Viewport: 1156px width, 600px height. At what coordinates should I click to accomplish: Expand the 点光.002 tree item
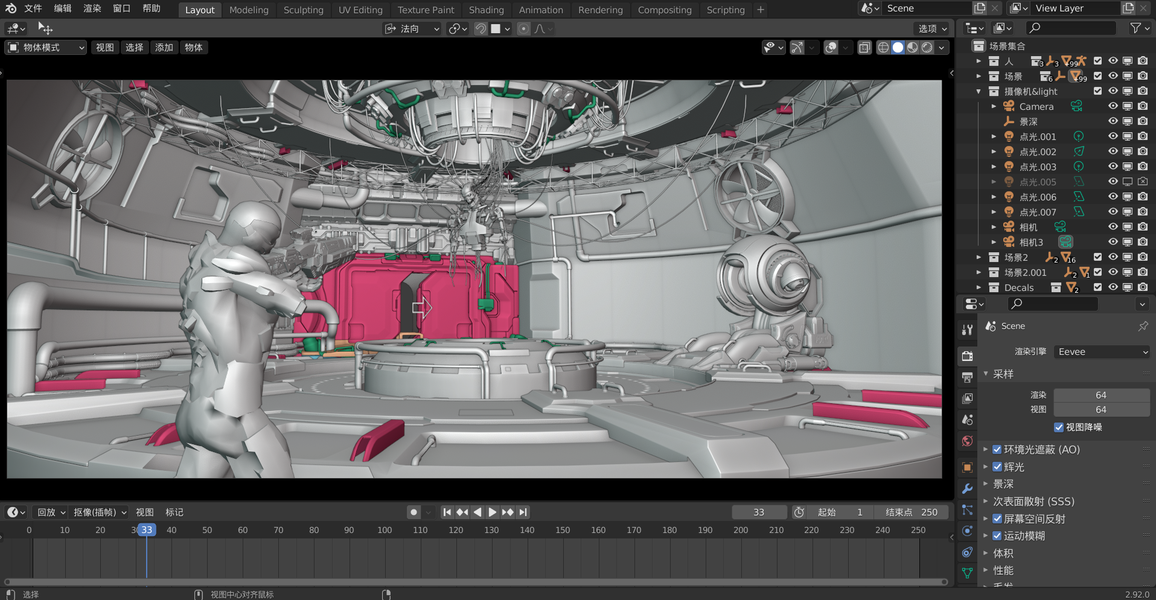pos(994,152)
